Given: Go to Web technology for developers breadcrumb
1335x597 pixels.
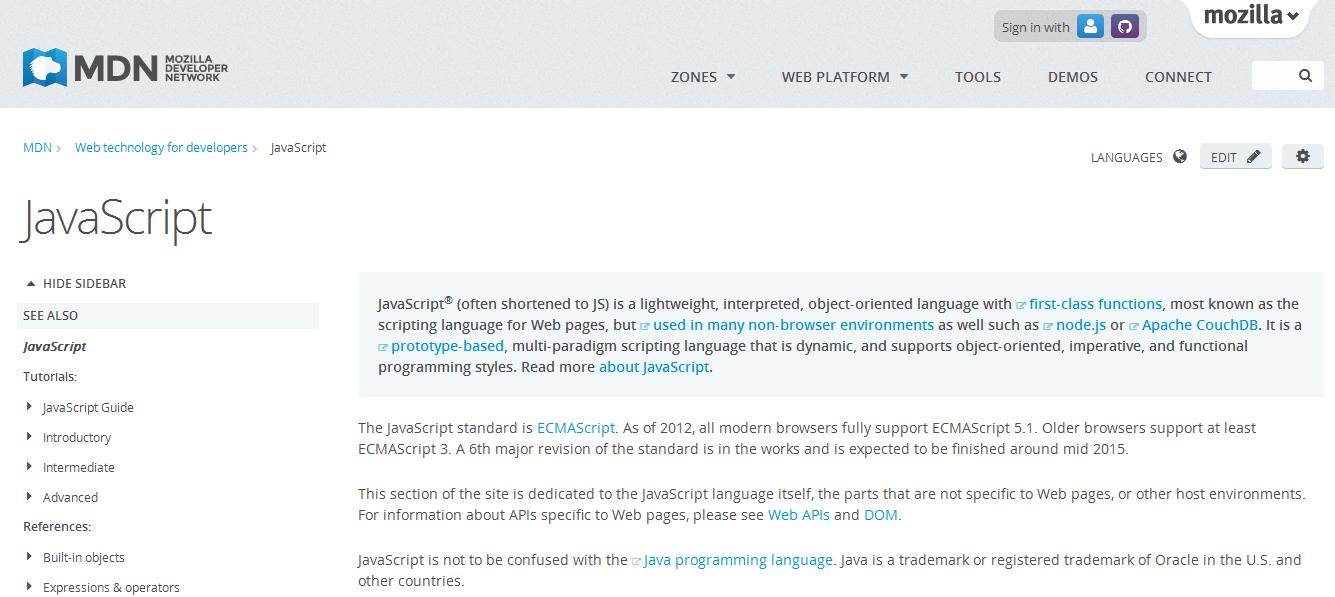Looking at the screenshot, I should coord(161,147).
